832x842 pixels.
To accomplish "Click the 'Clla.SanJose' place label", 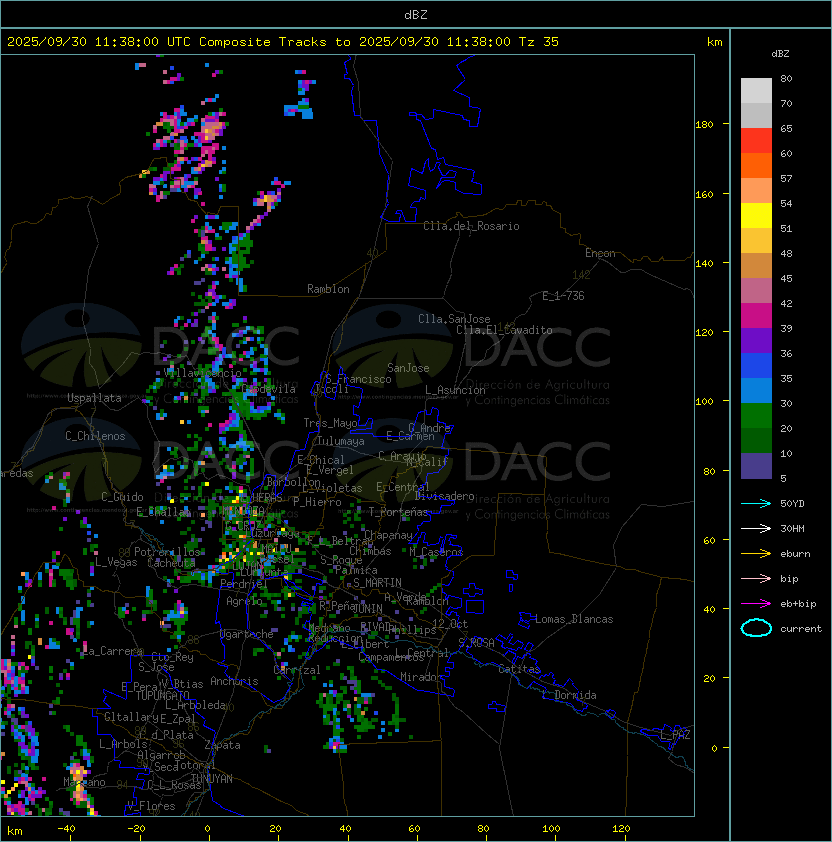I will pos(454,319).
